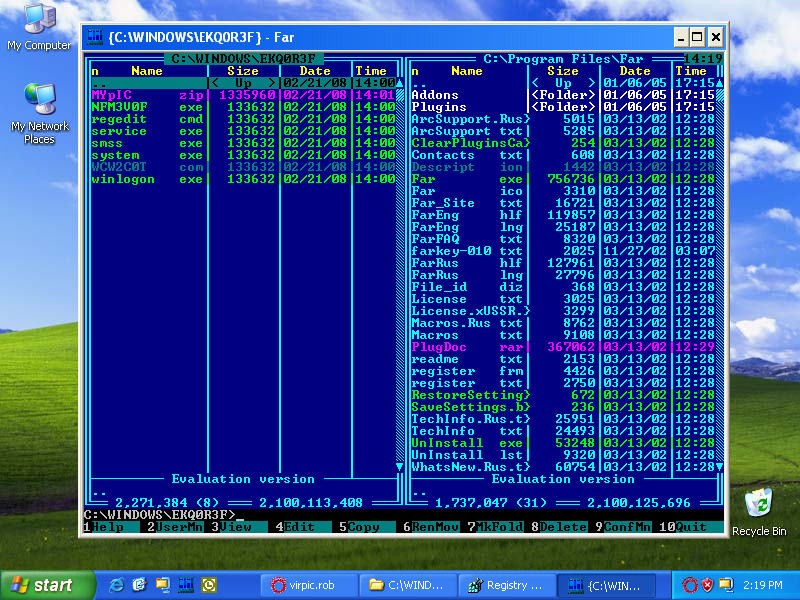This screenshot has width=800, height=600.
Task: Click 4Edit in the function key bar
Action: [x=303, y=527]
